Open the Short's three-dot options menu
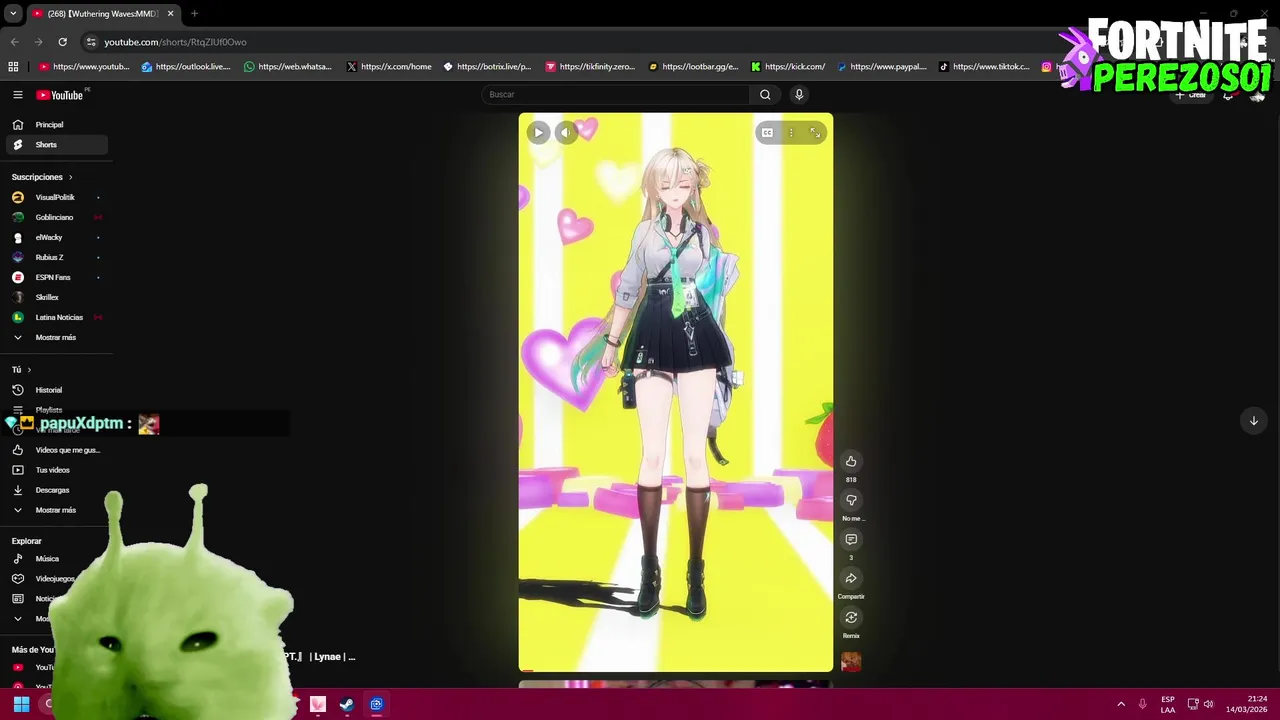 pos(791,132)
